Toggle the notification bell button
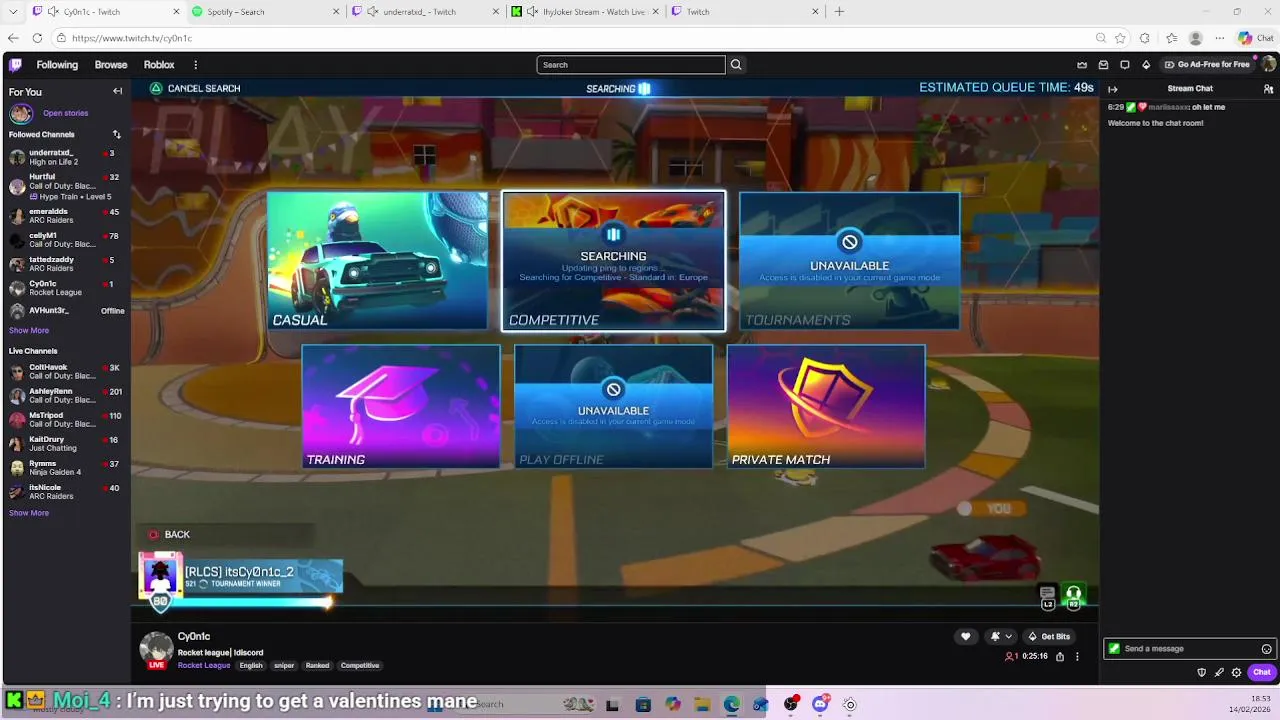 point(995,636)
